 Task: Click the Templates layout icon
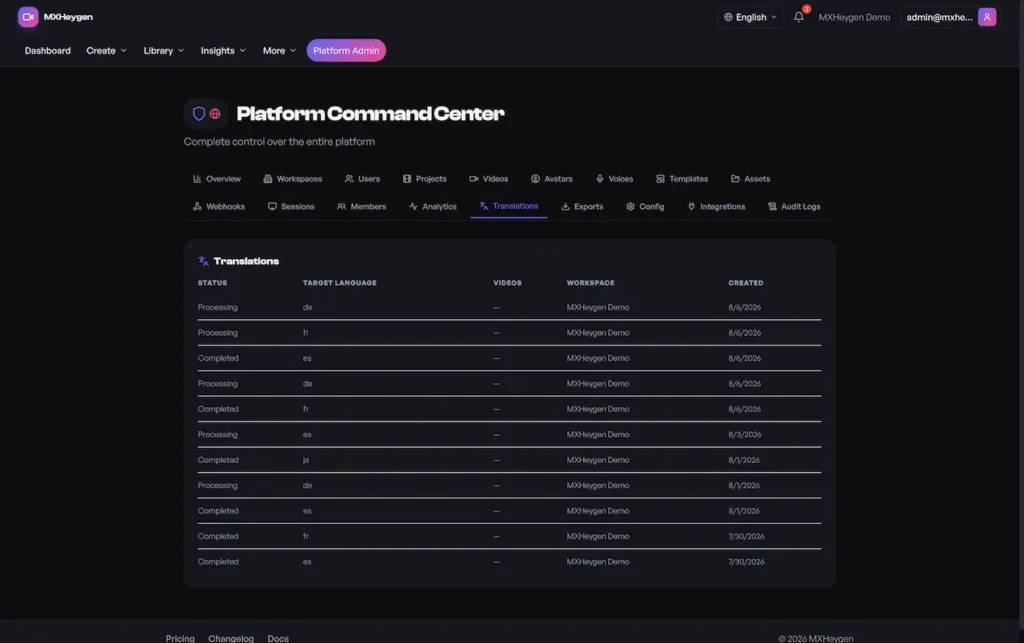660,179
